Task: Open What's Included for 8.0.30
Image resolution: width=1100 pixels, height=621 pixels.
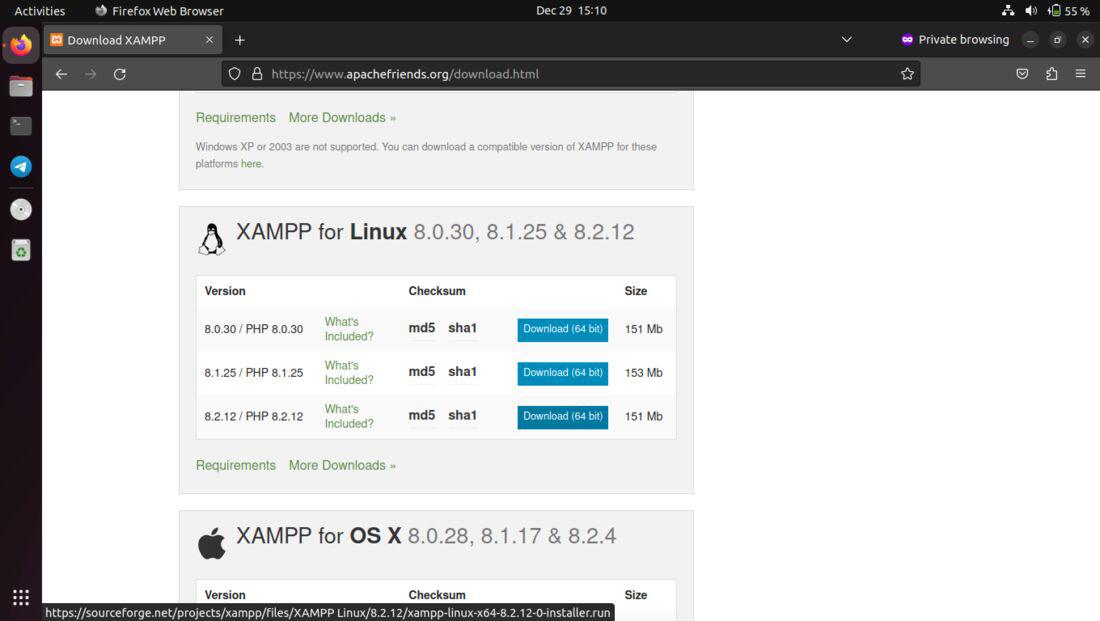Action: tap(349, 329)
